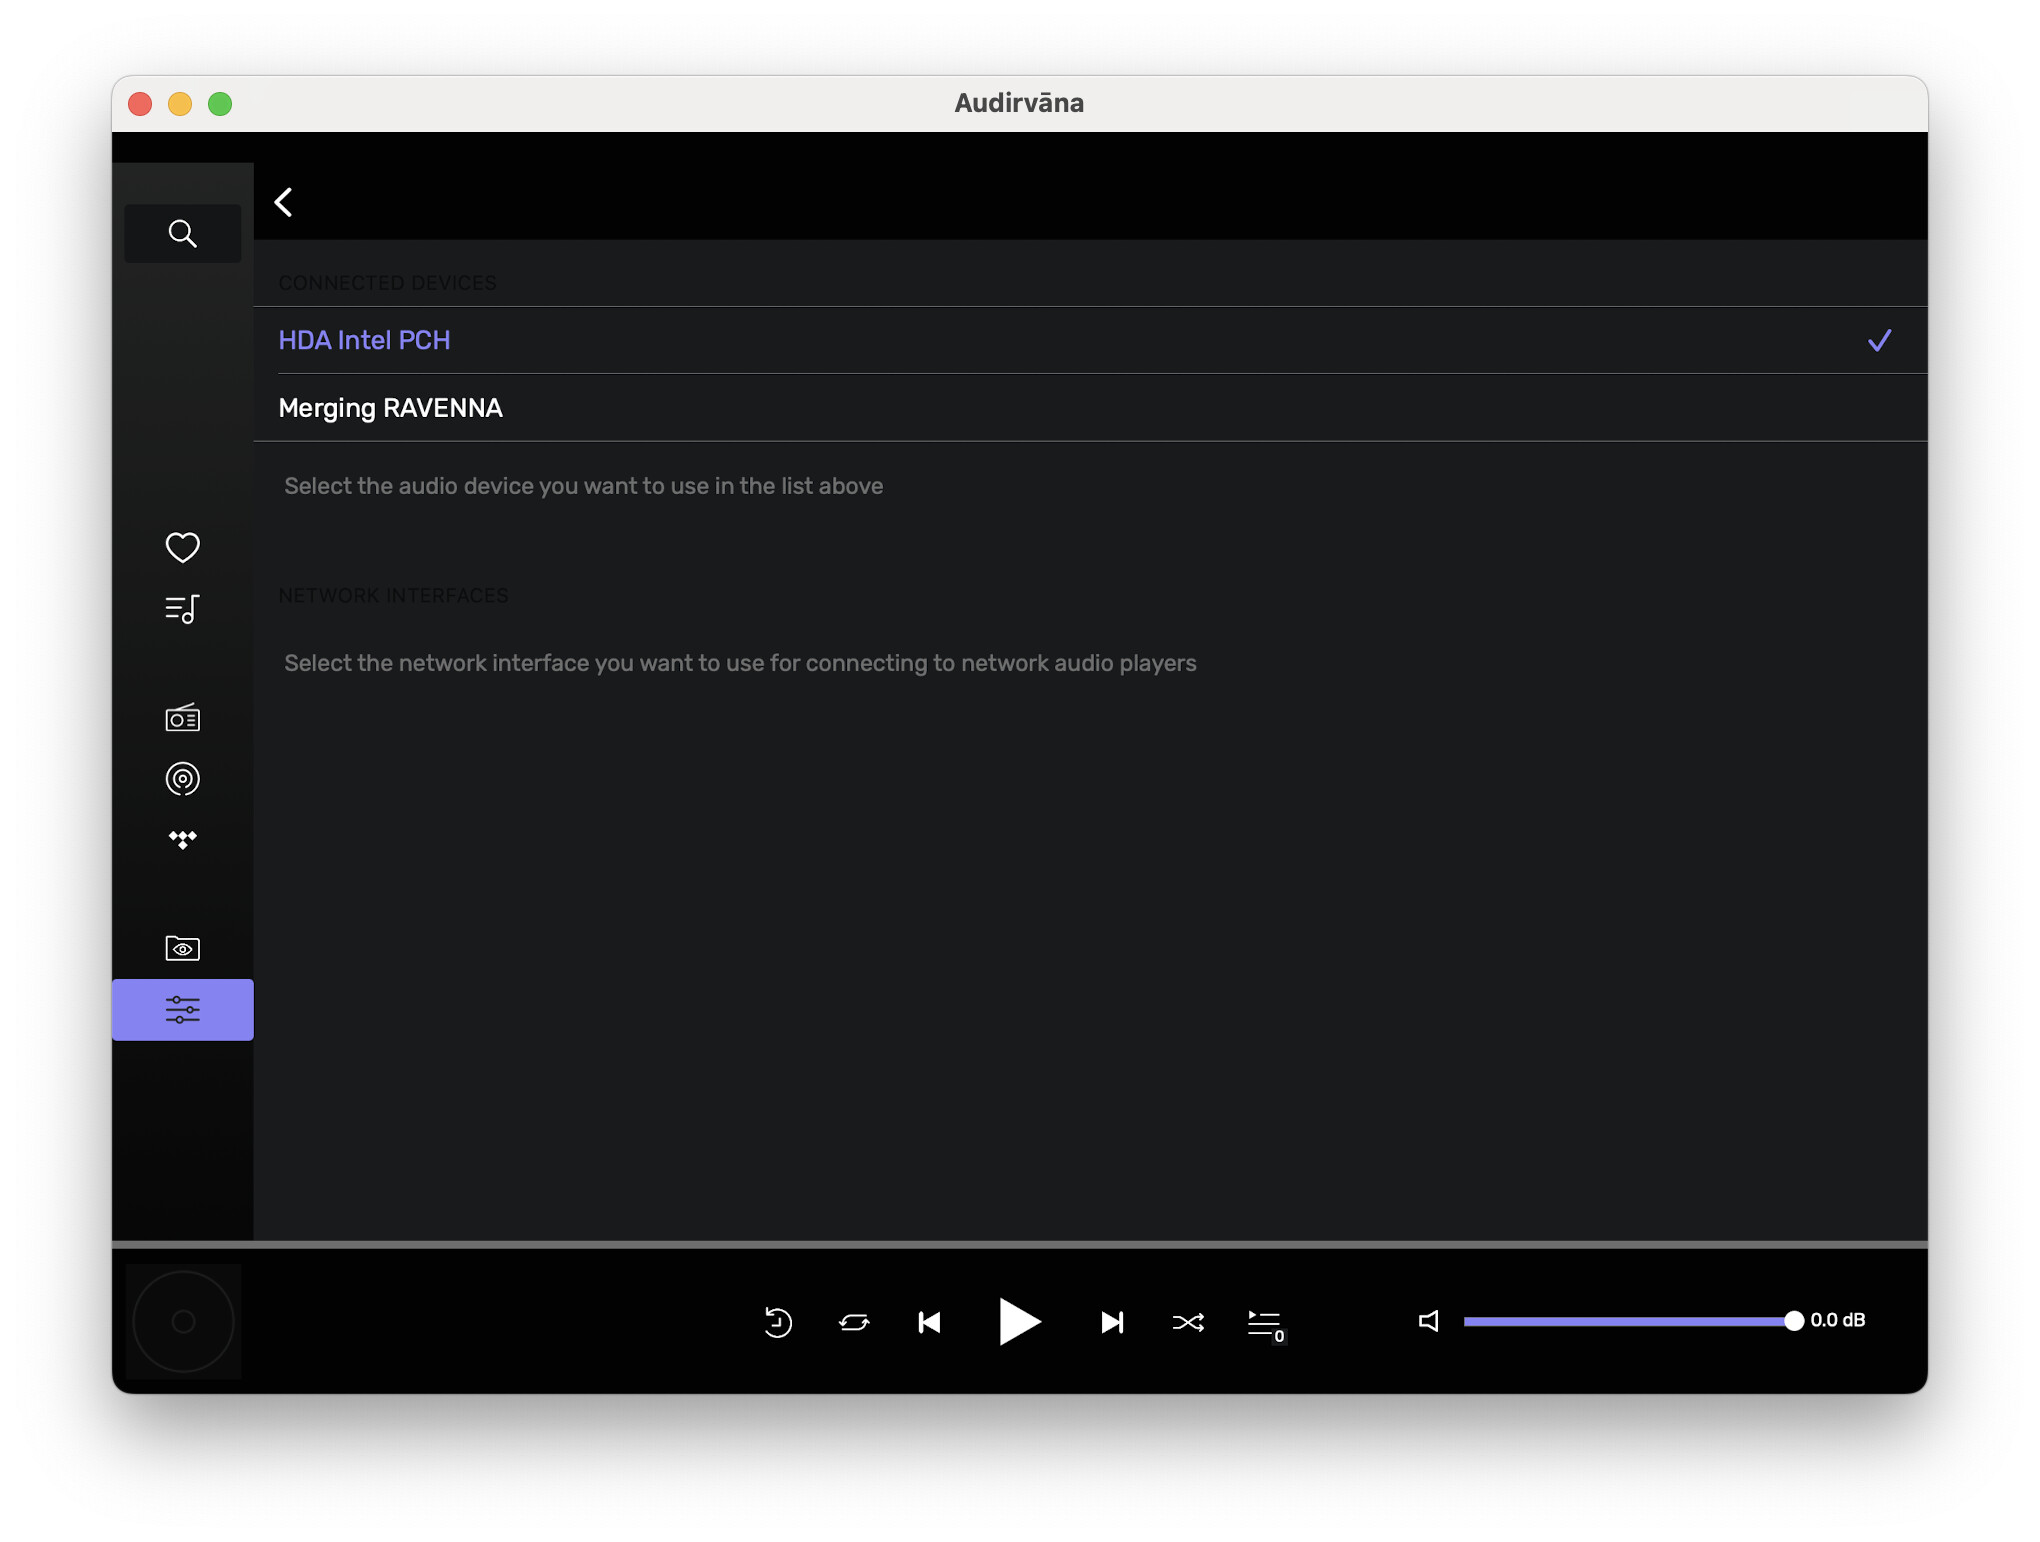This screenshot has width=2040, height=1542.
Task: Open Favorites via the heart icon
Action: [182, 547]
